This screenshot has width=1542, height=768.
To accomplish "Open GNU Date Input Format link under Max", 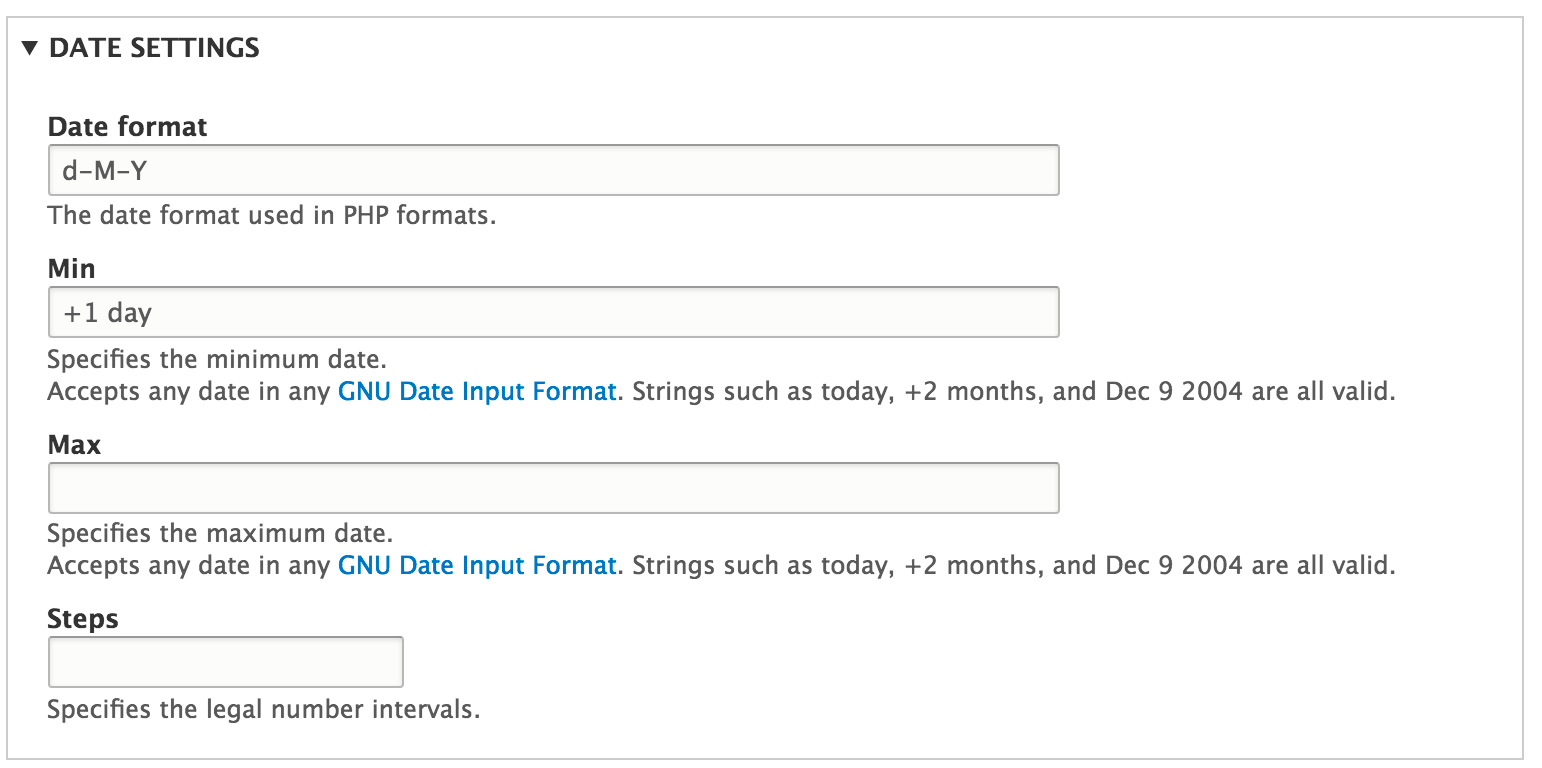I will tap(476, 565).
